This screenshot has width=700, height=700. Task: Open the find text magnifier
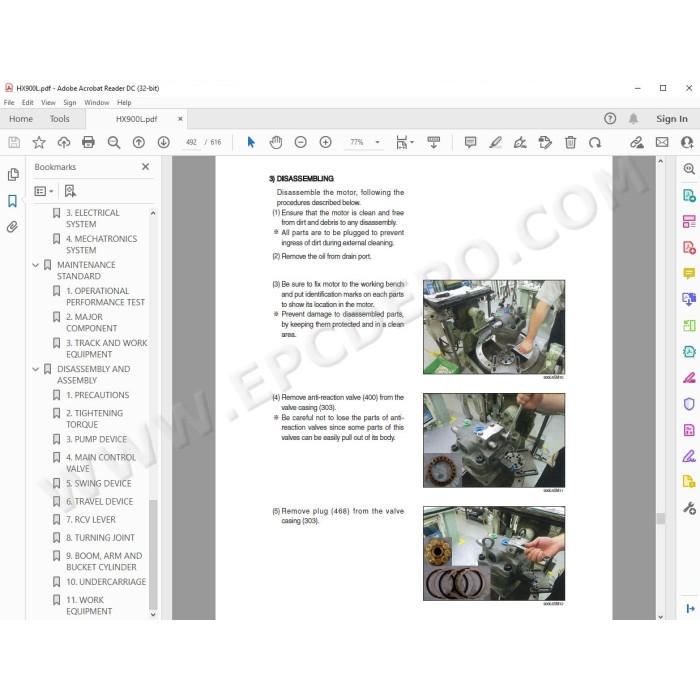(x=114, y=142)
